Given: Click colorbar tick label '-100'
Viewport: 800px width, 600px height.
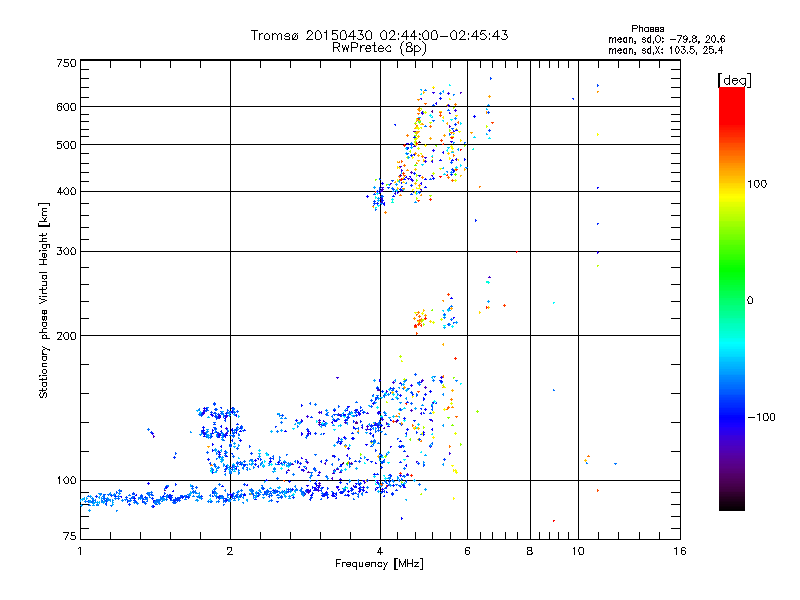Looking at the screenshot, I should pyautogui.click(x=761, y=417).
